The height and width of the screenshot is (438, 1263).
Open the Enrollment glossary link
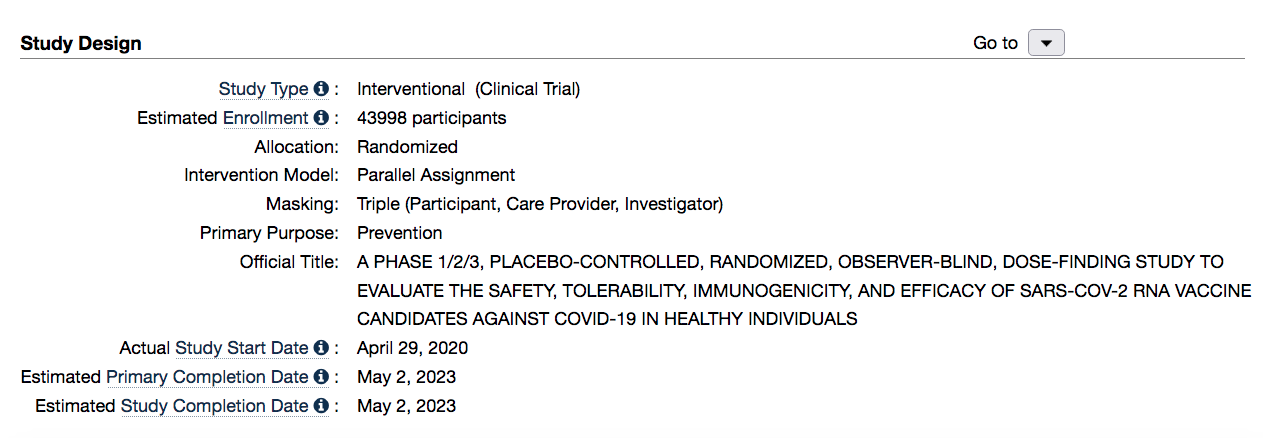click(266, 118)
